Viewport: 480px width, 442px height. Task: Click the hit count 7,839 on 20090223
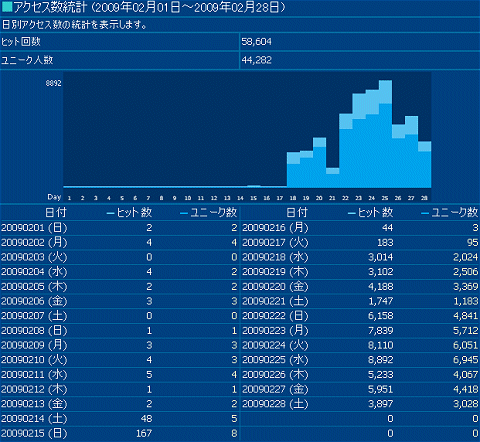(381, 330)
